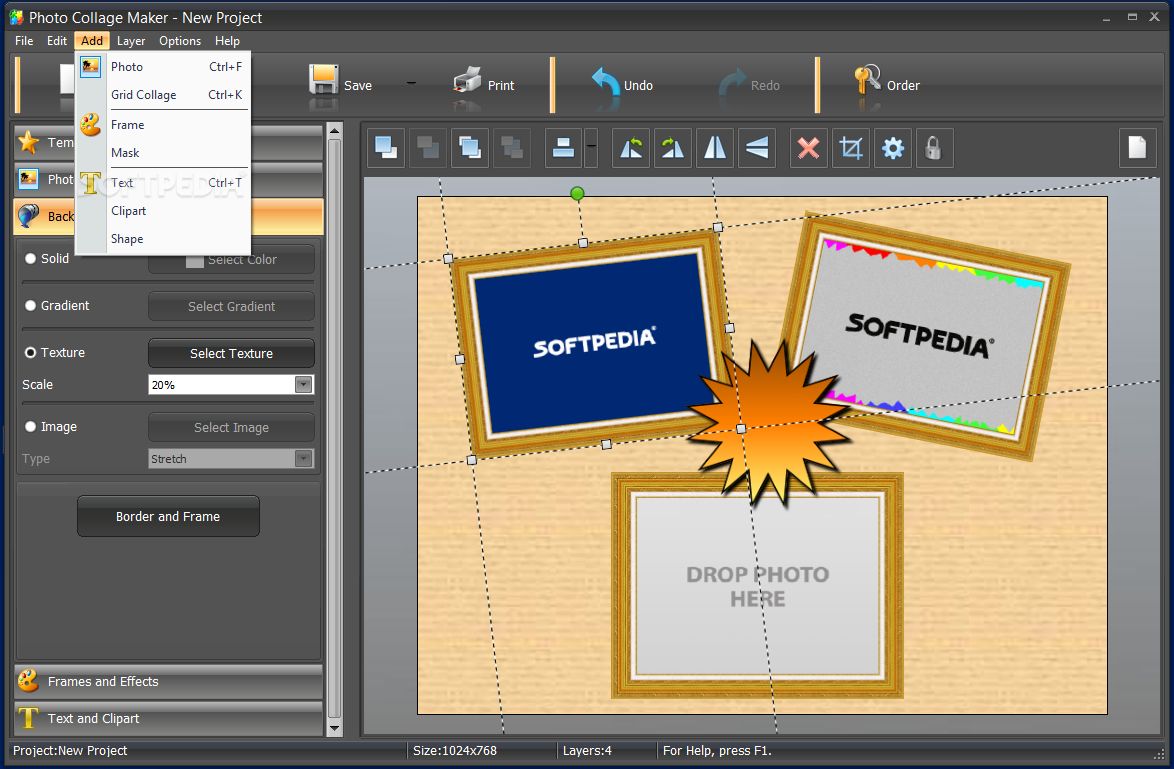Open the File menu
Screen dimensions: 1174x769
tap(24, 40)
